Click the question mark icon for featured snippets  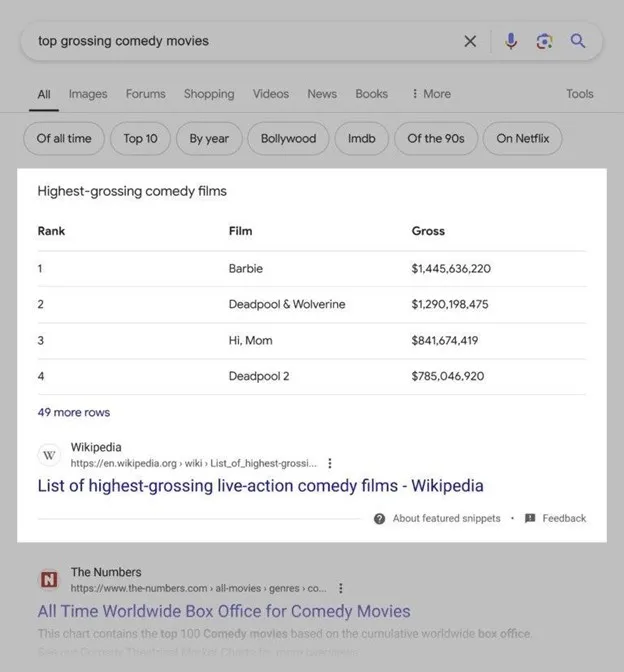click(379, 519)
